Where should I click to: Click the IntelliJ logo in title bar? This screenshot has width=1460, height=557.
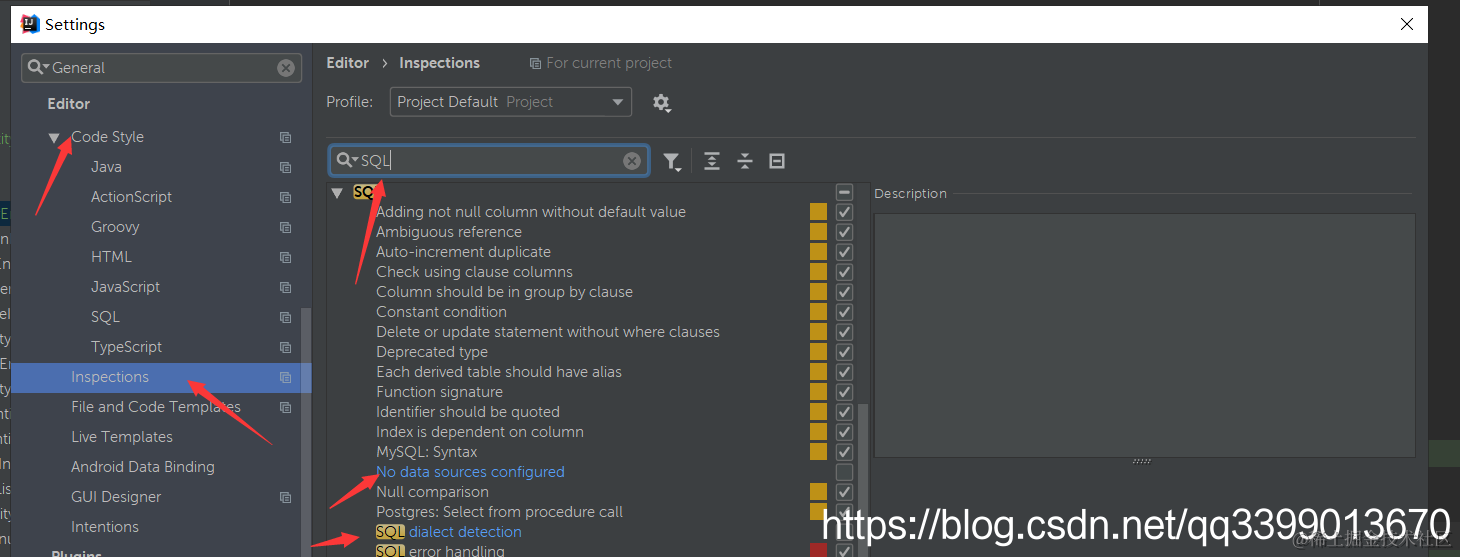click(x=30, y=24)
